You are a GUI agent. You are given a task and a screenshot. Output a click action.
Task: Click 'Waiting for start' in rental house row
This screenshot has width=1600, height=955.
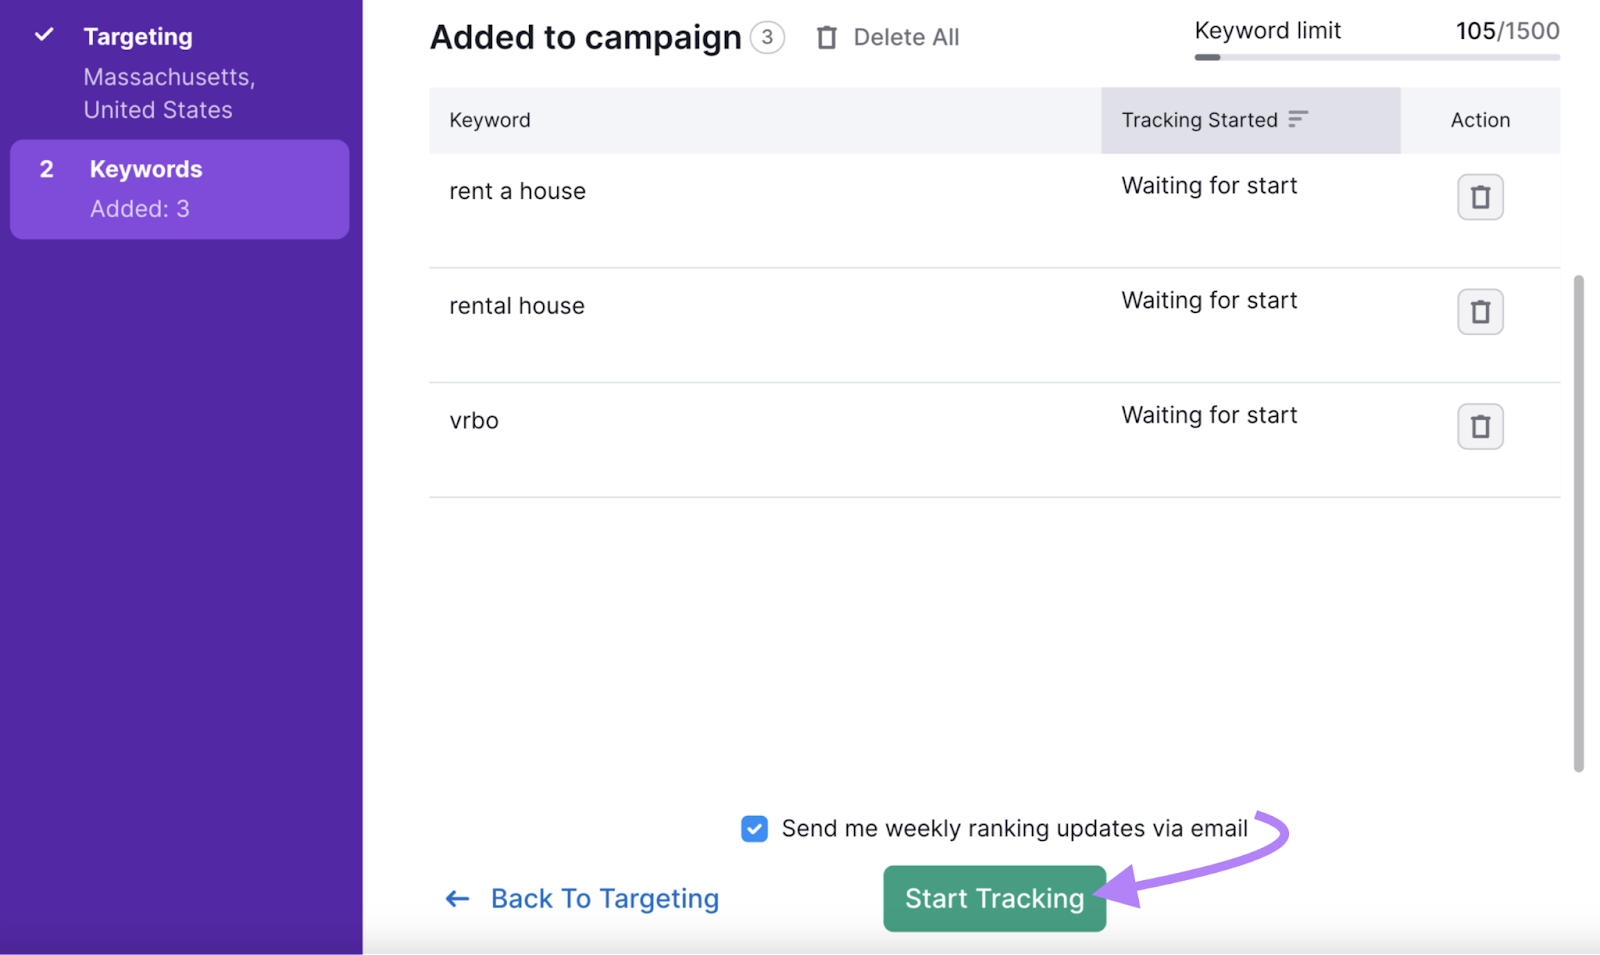click(x=1209, y=301)
